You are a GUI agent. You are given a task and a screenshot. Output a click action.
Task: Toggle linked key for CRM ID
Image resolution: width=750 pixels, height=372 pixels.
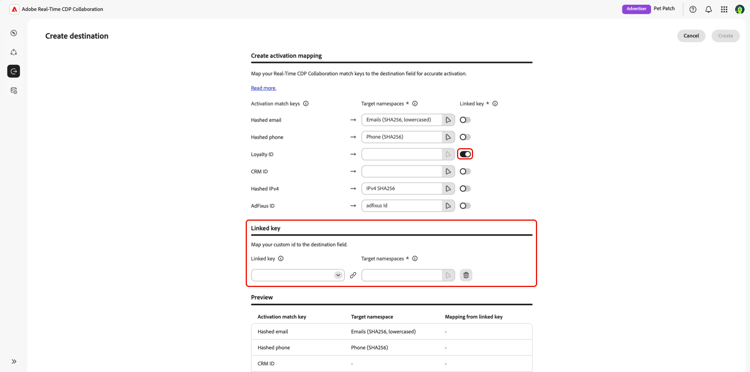click(465, 171)
